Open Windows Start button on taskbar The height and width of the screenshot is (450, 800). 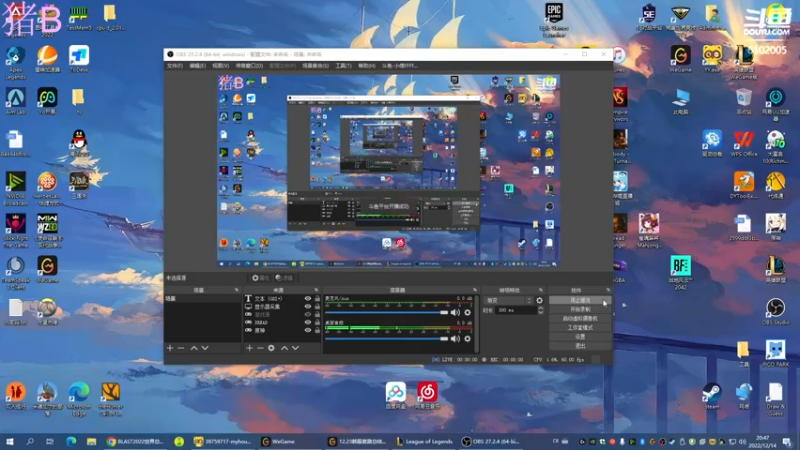click(x=10, y=441)
